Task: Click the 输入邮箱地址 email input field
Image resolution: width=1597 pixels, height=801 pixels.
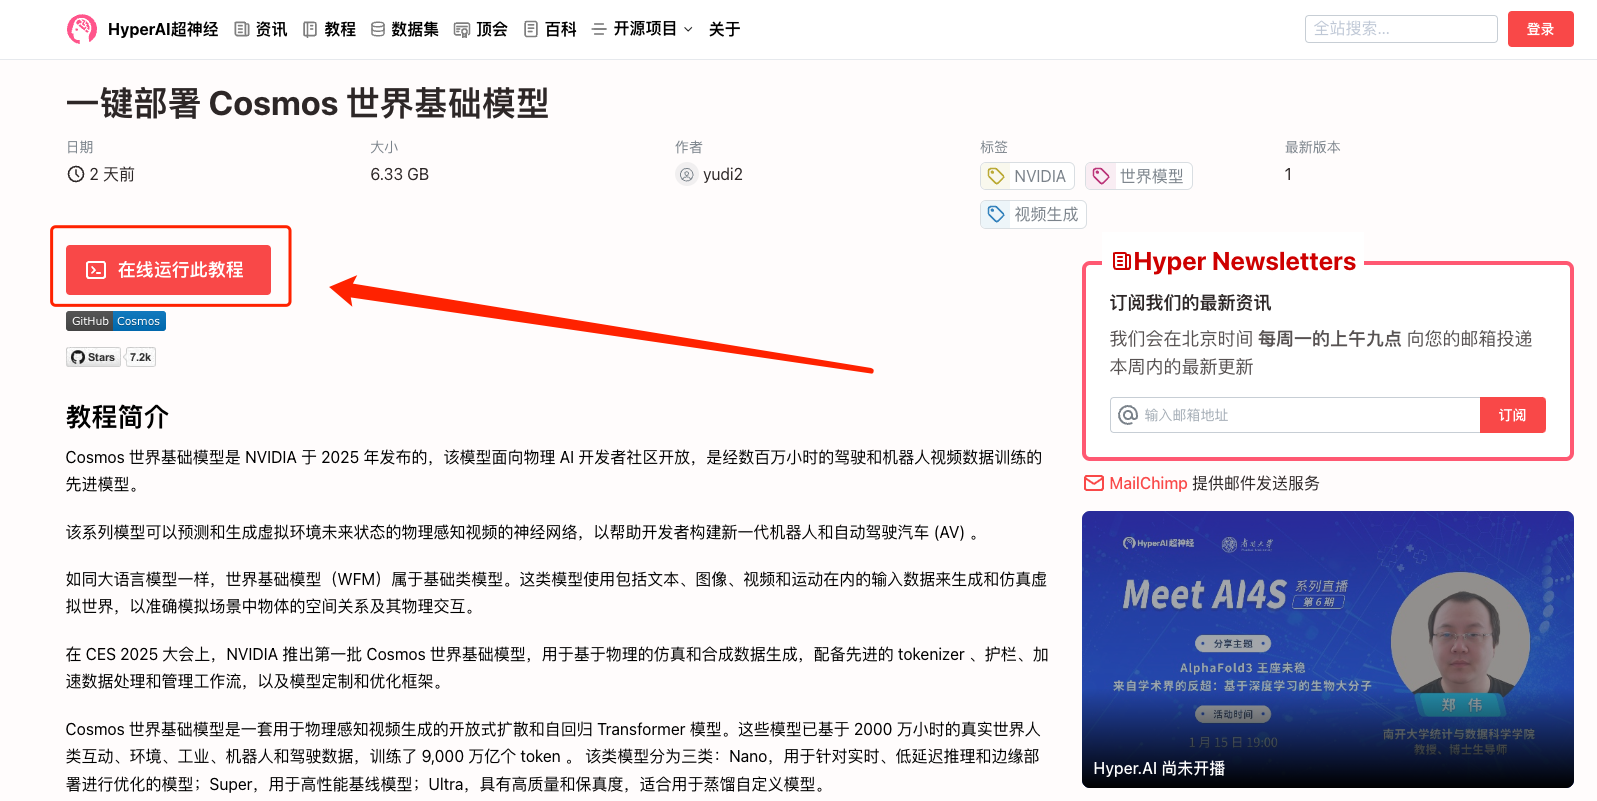Action: 1295,415
